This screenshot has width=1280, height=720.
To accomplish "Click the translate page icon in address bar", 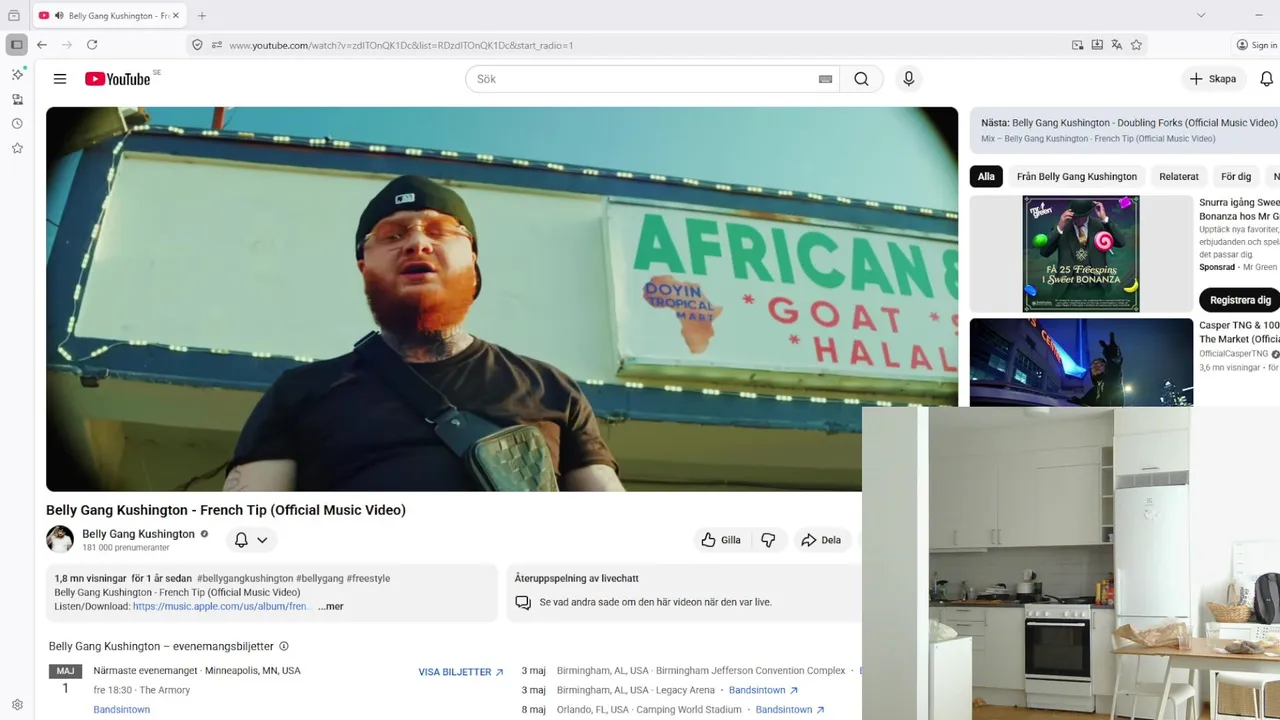I will click(x=1116, y=45).
